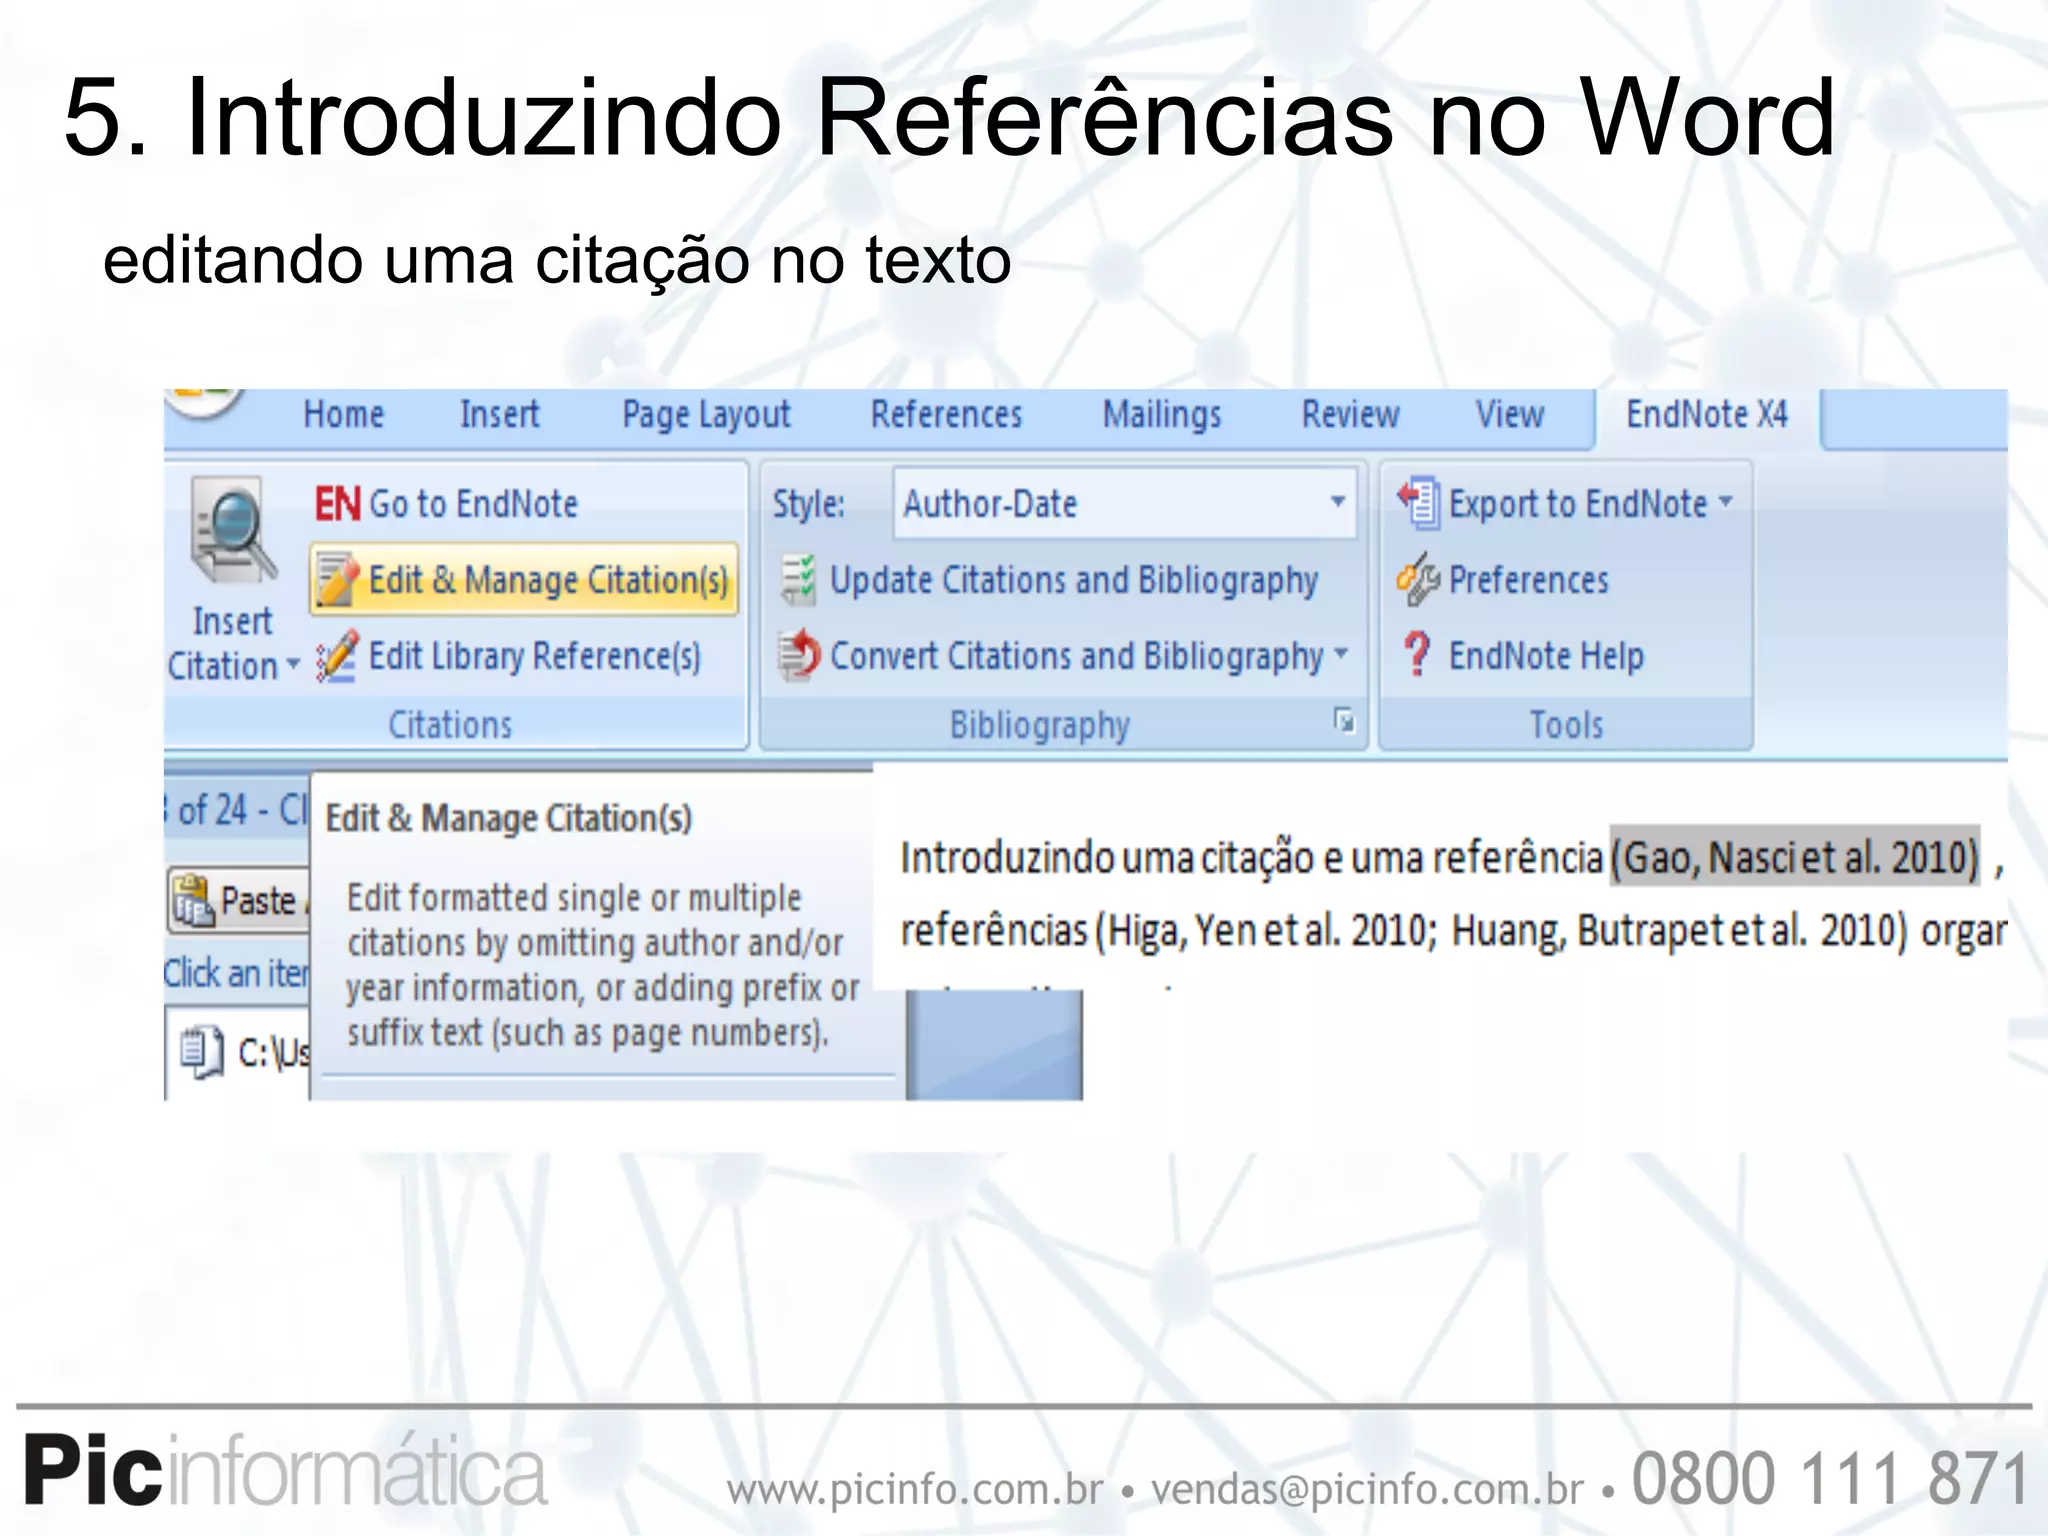
Task: Click the Edit & Manage Citation(s) pencil icon
Action: (x=337, y=579)
